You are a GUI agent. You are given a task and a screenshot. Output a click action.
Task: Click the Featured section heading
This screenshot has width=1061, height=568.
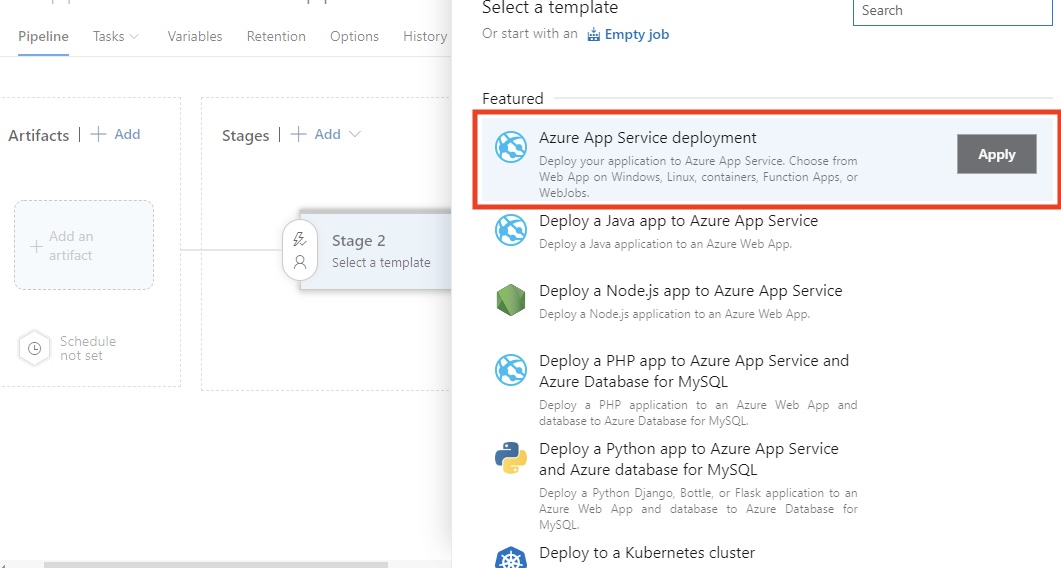513,99
